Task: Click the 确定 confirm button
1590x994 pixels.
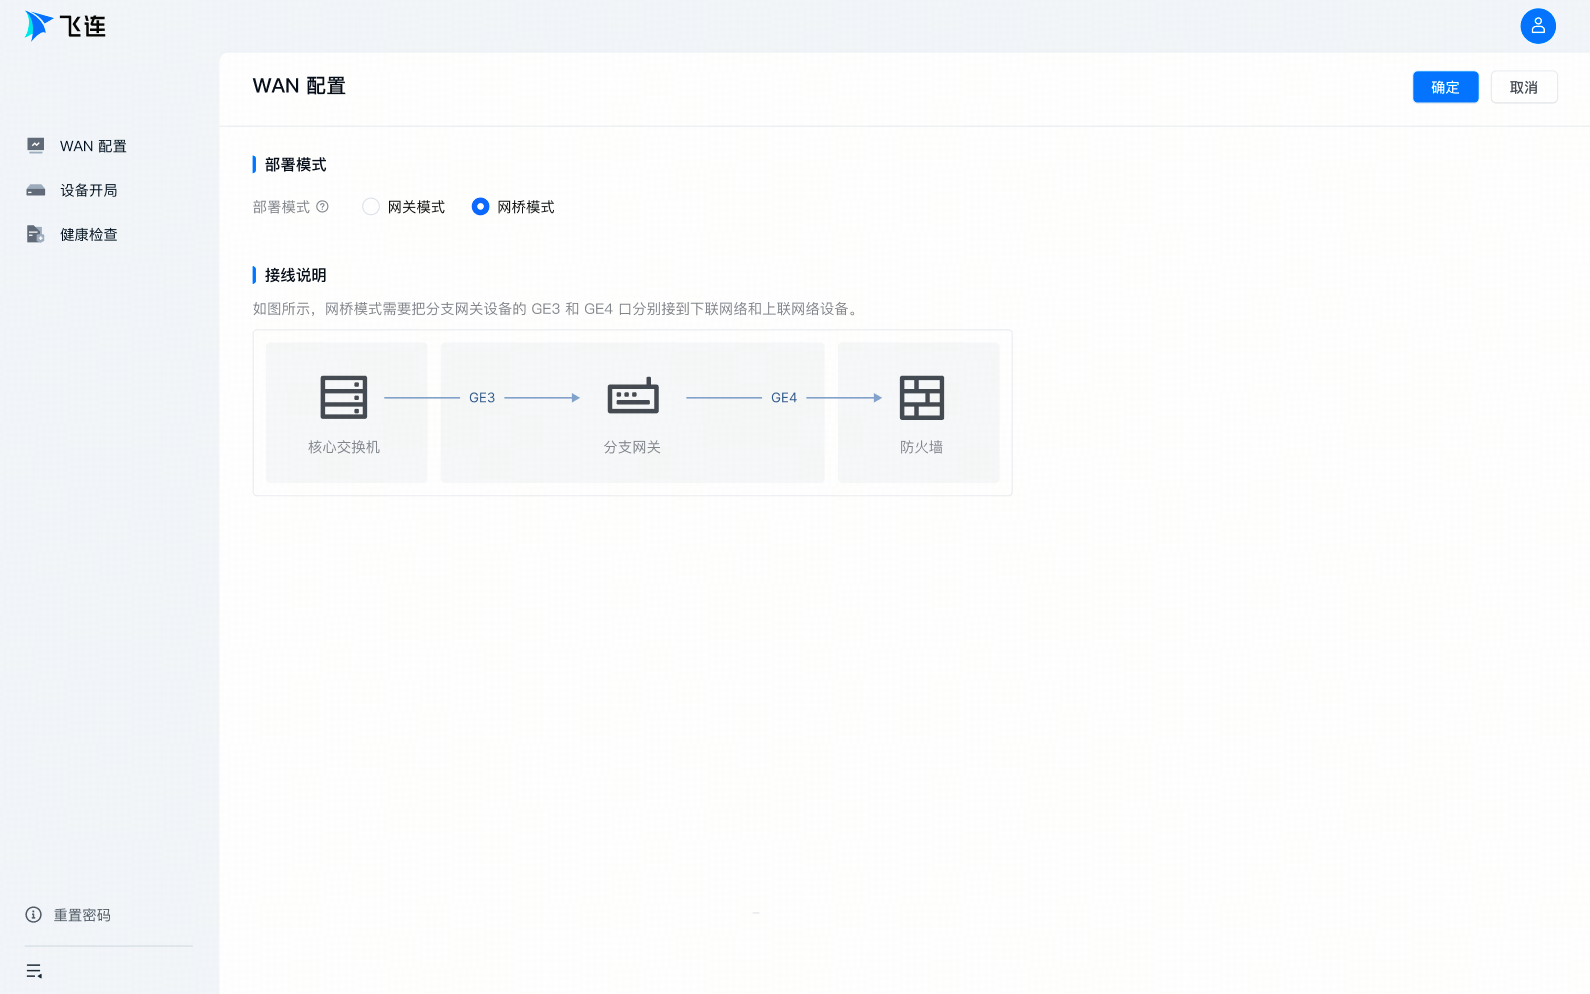Action: (x=1445, y=87)
